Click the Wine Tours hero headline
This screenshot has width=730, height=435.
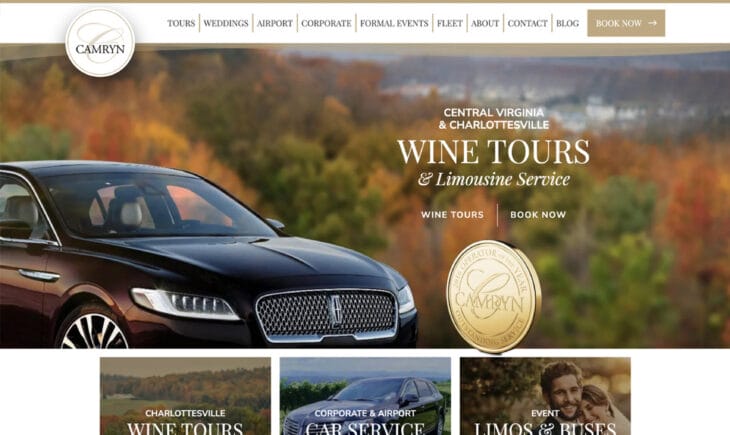coord(493,152)
